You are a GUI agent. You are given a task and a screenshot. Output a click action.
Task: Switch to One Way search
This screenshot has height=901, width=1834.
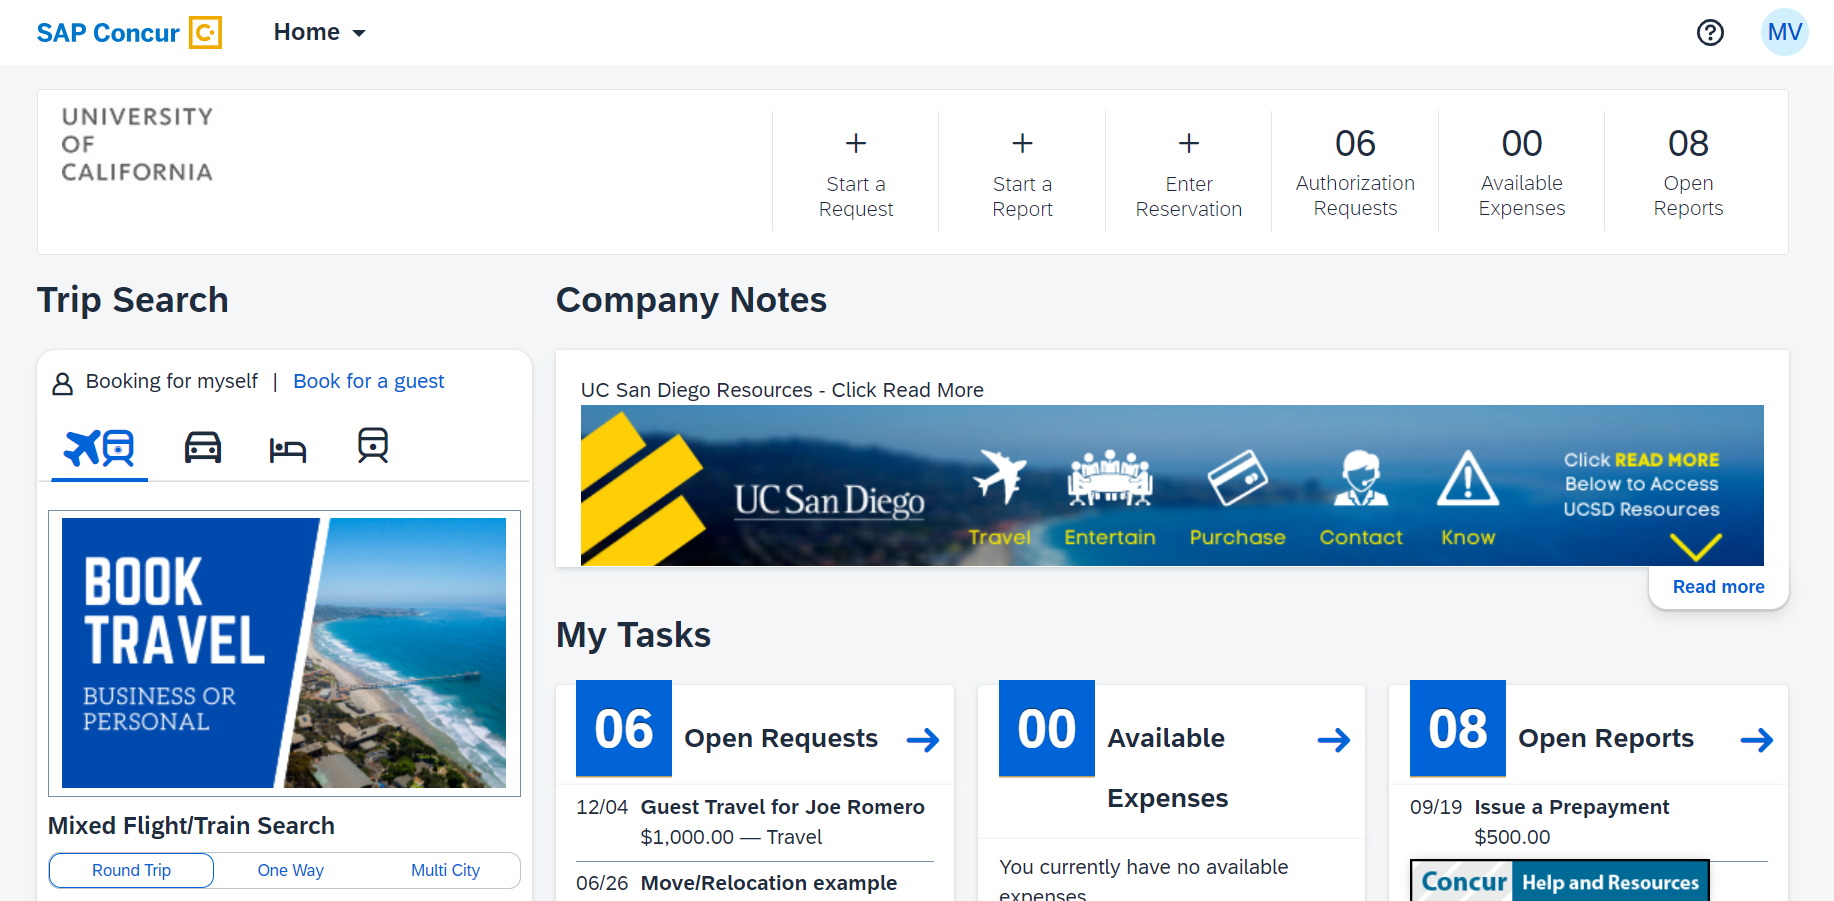[x=289, y=870]
